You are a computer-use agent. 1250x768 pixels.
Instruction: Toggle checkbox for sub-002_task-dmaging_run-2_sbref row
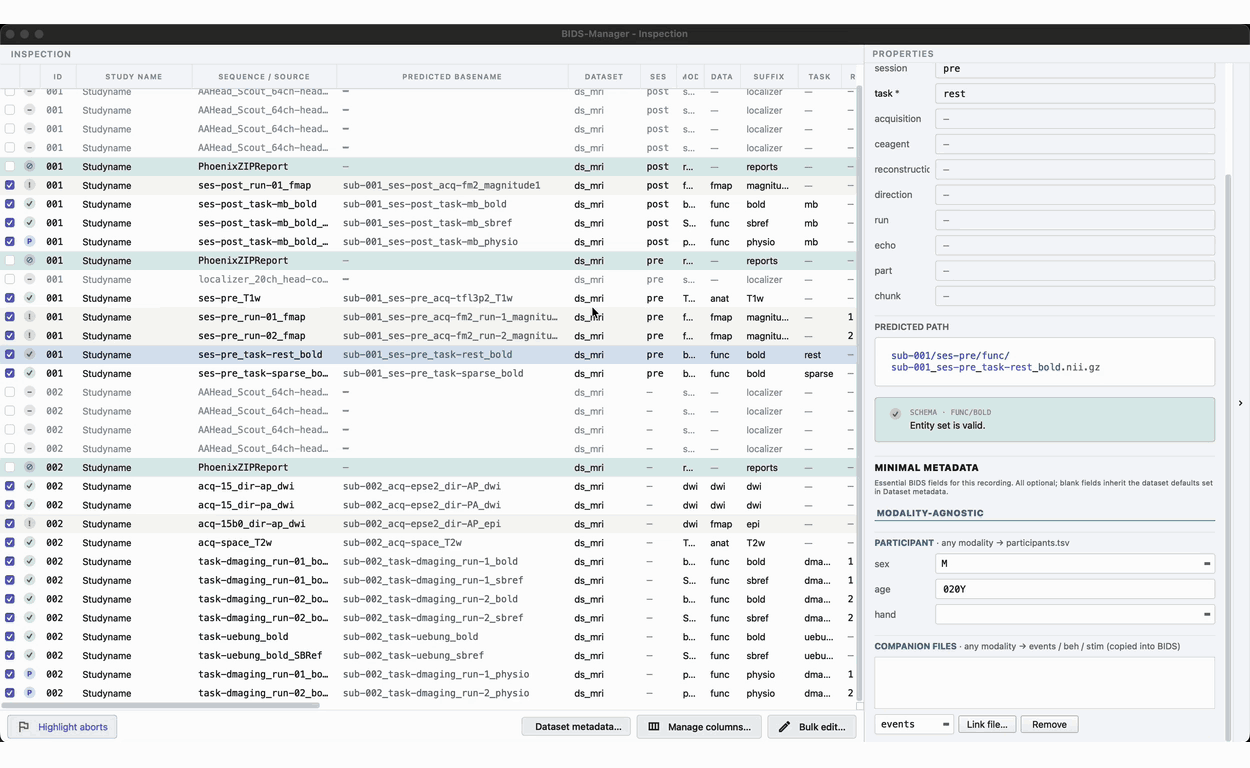tap(10, 618)
